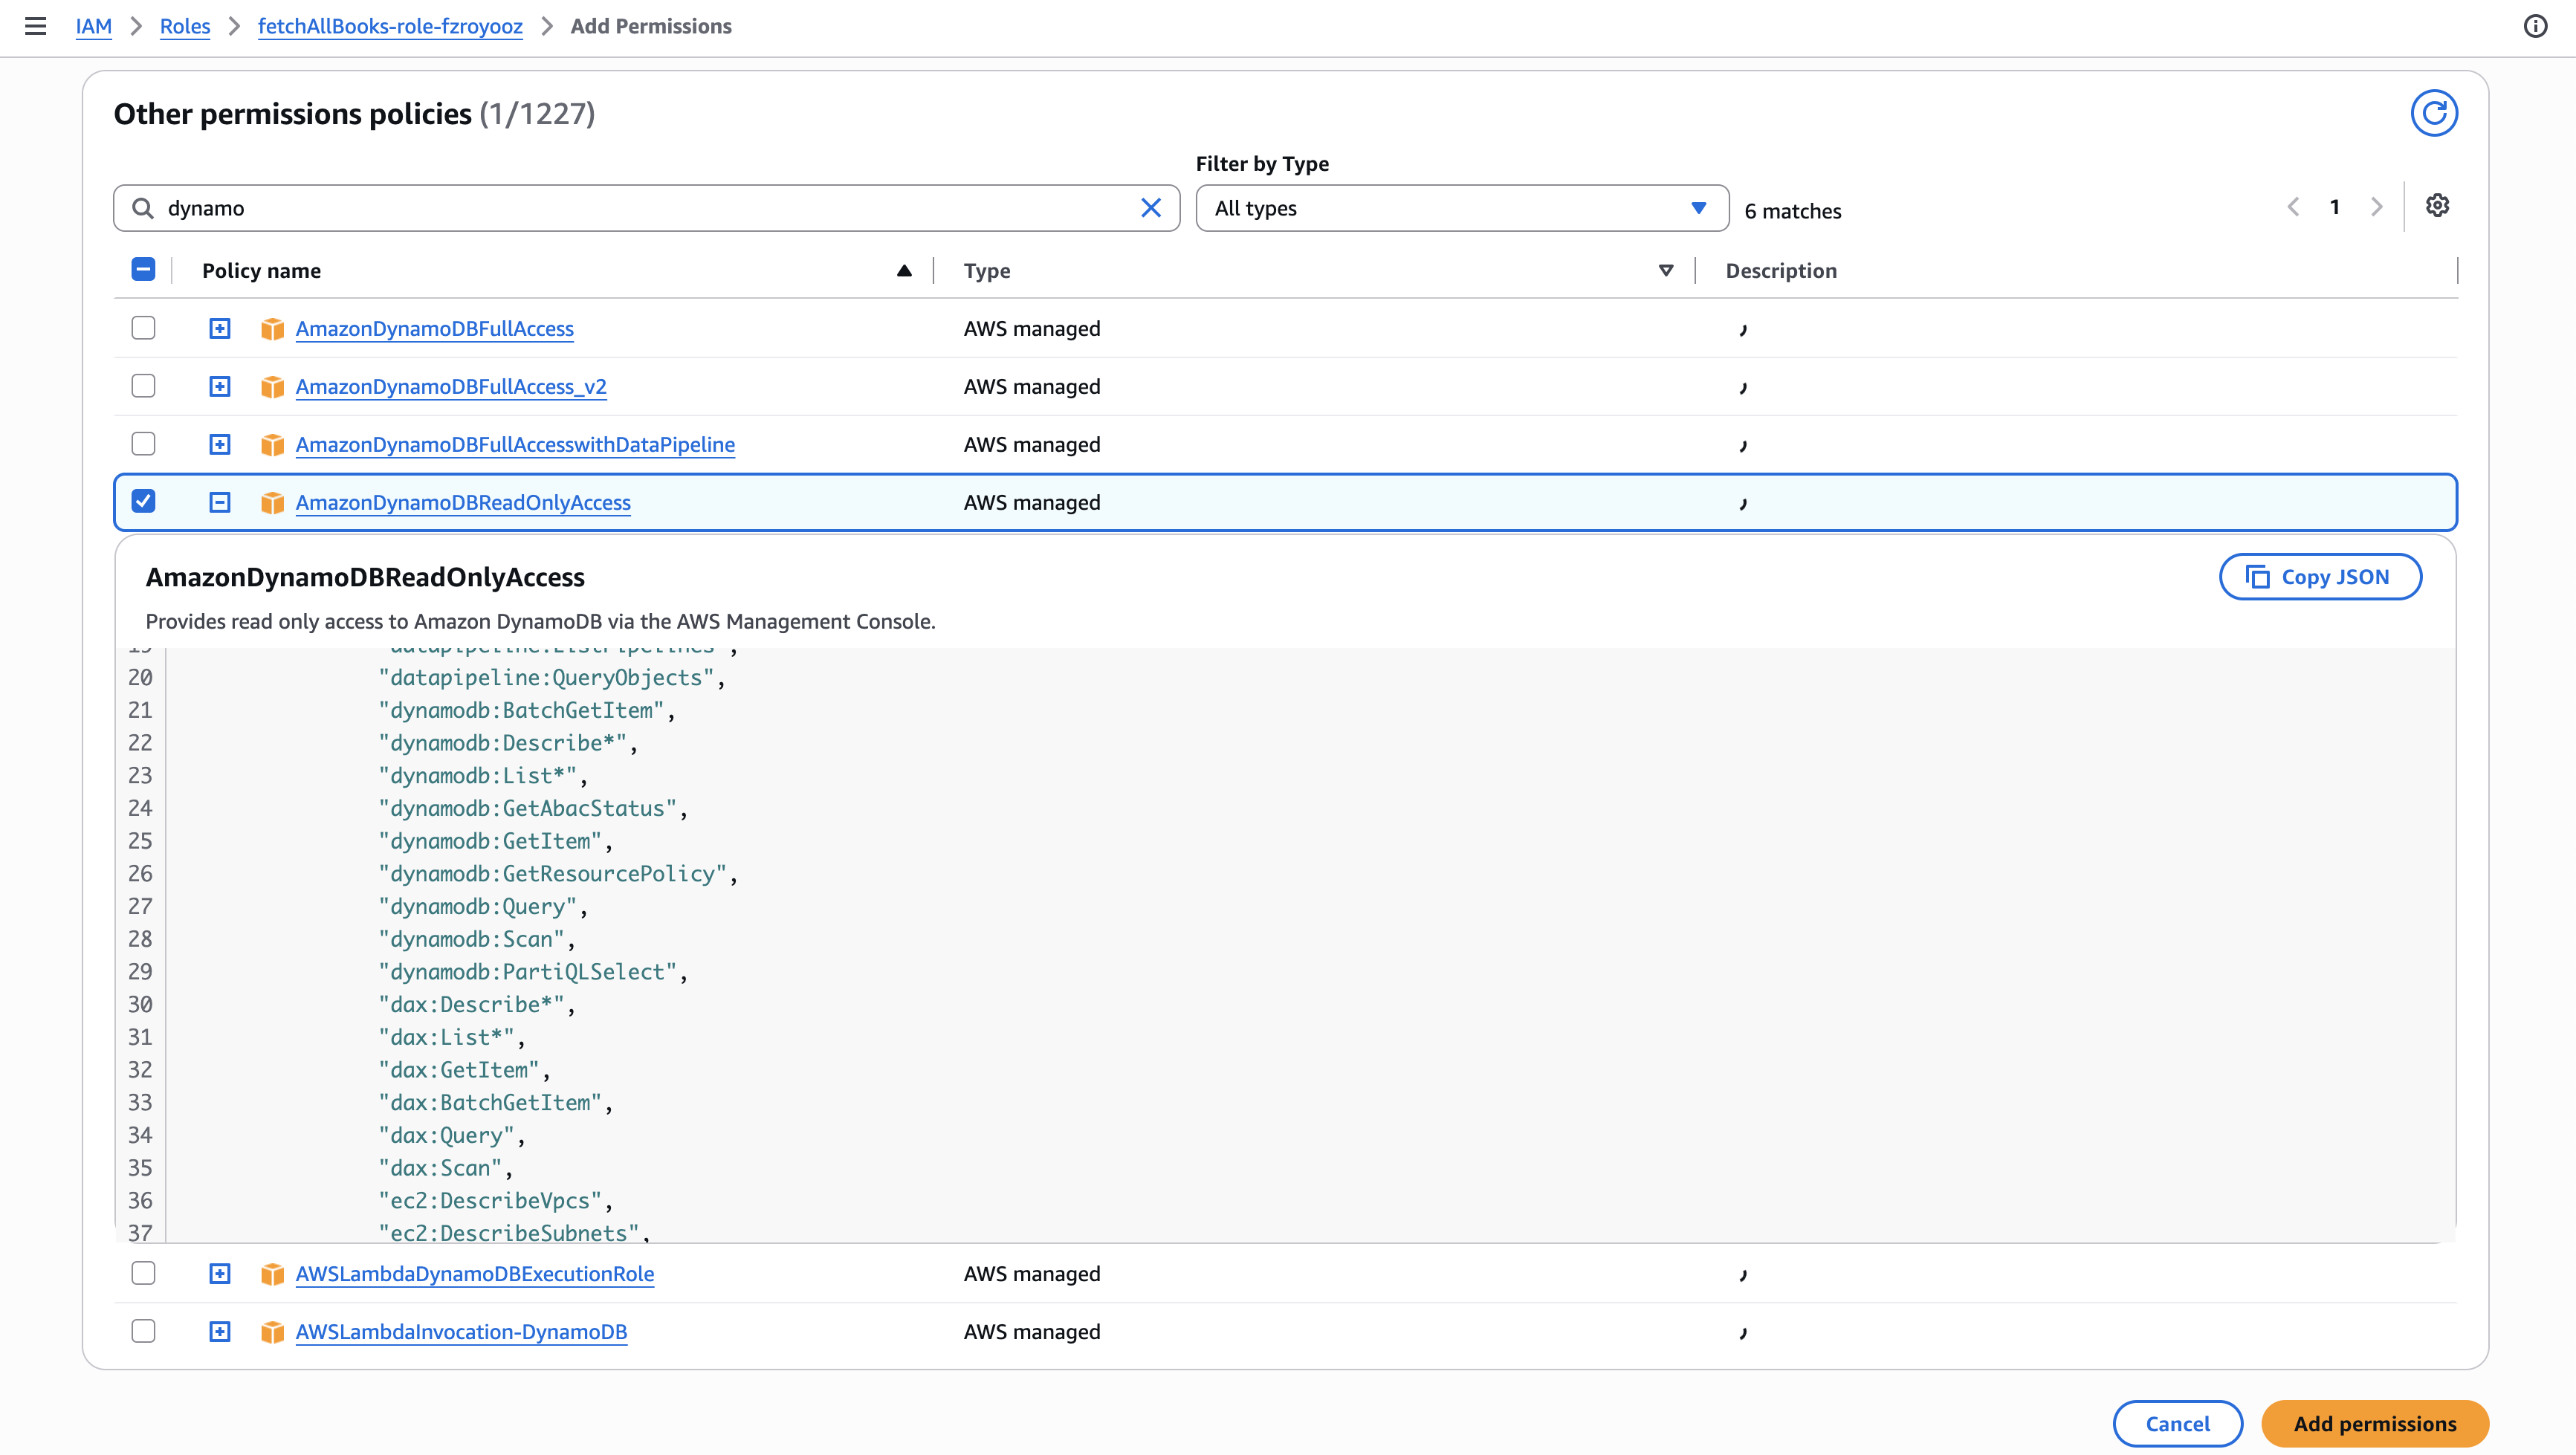The image size is (2576, 1455).
Task: Click "dax:BatchGetItem" line in JSON
Action: 495,1103
